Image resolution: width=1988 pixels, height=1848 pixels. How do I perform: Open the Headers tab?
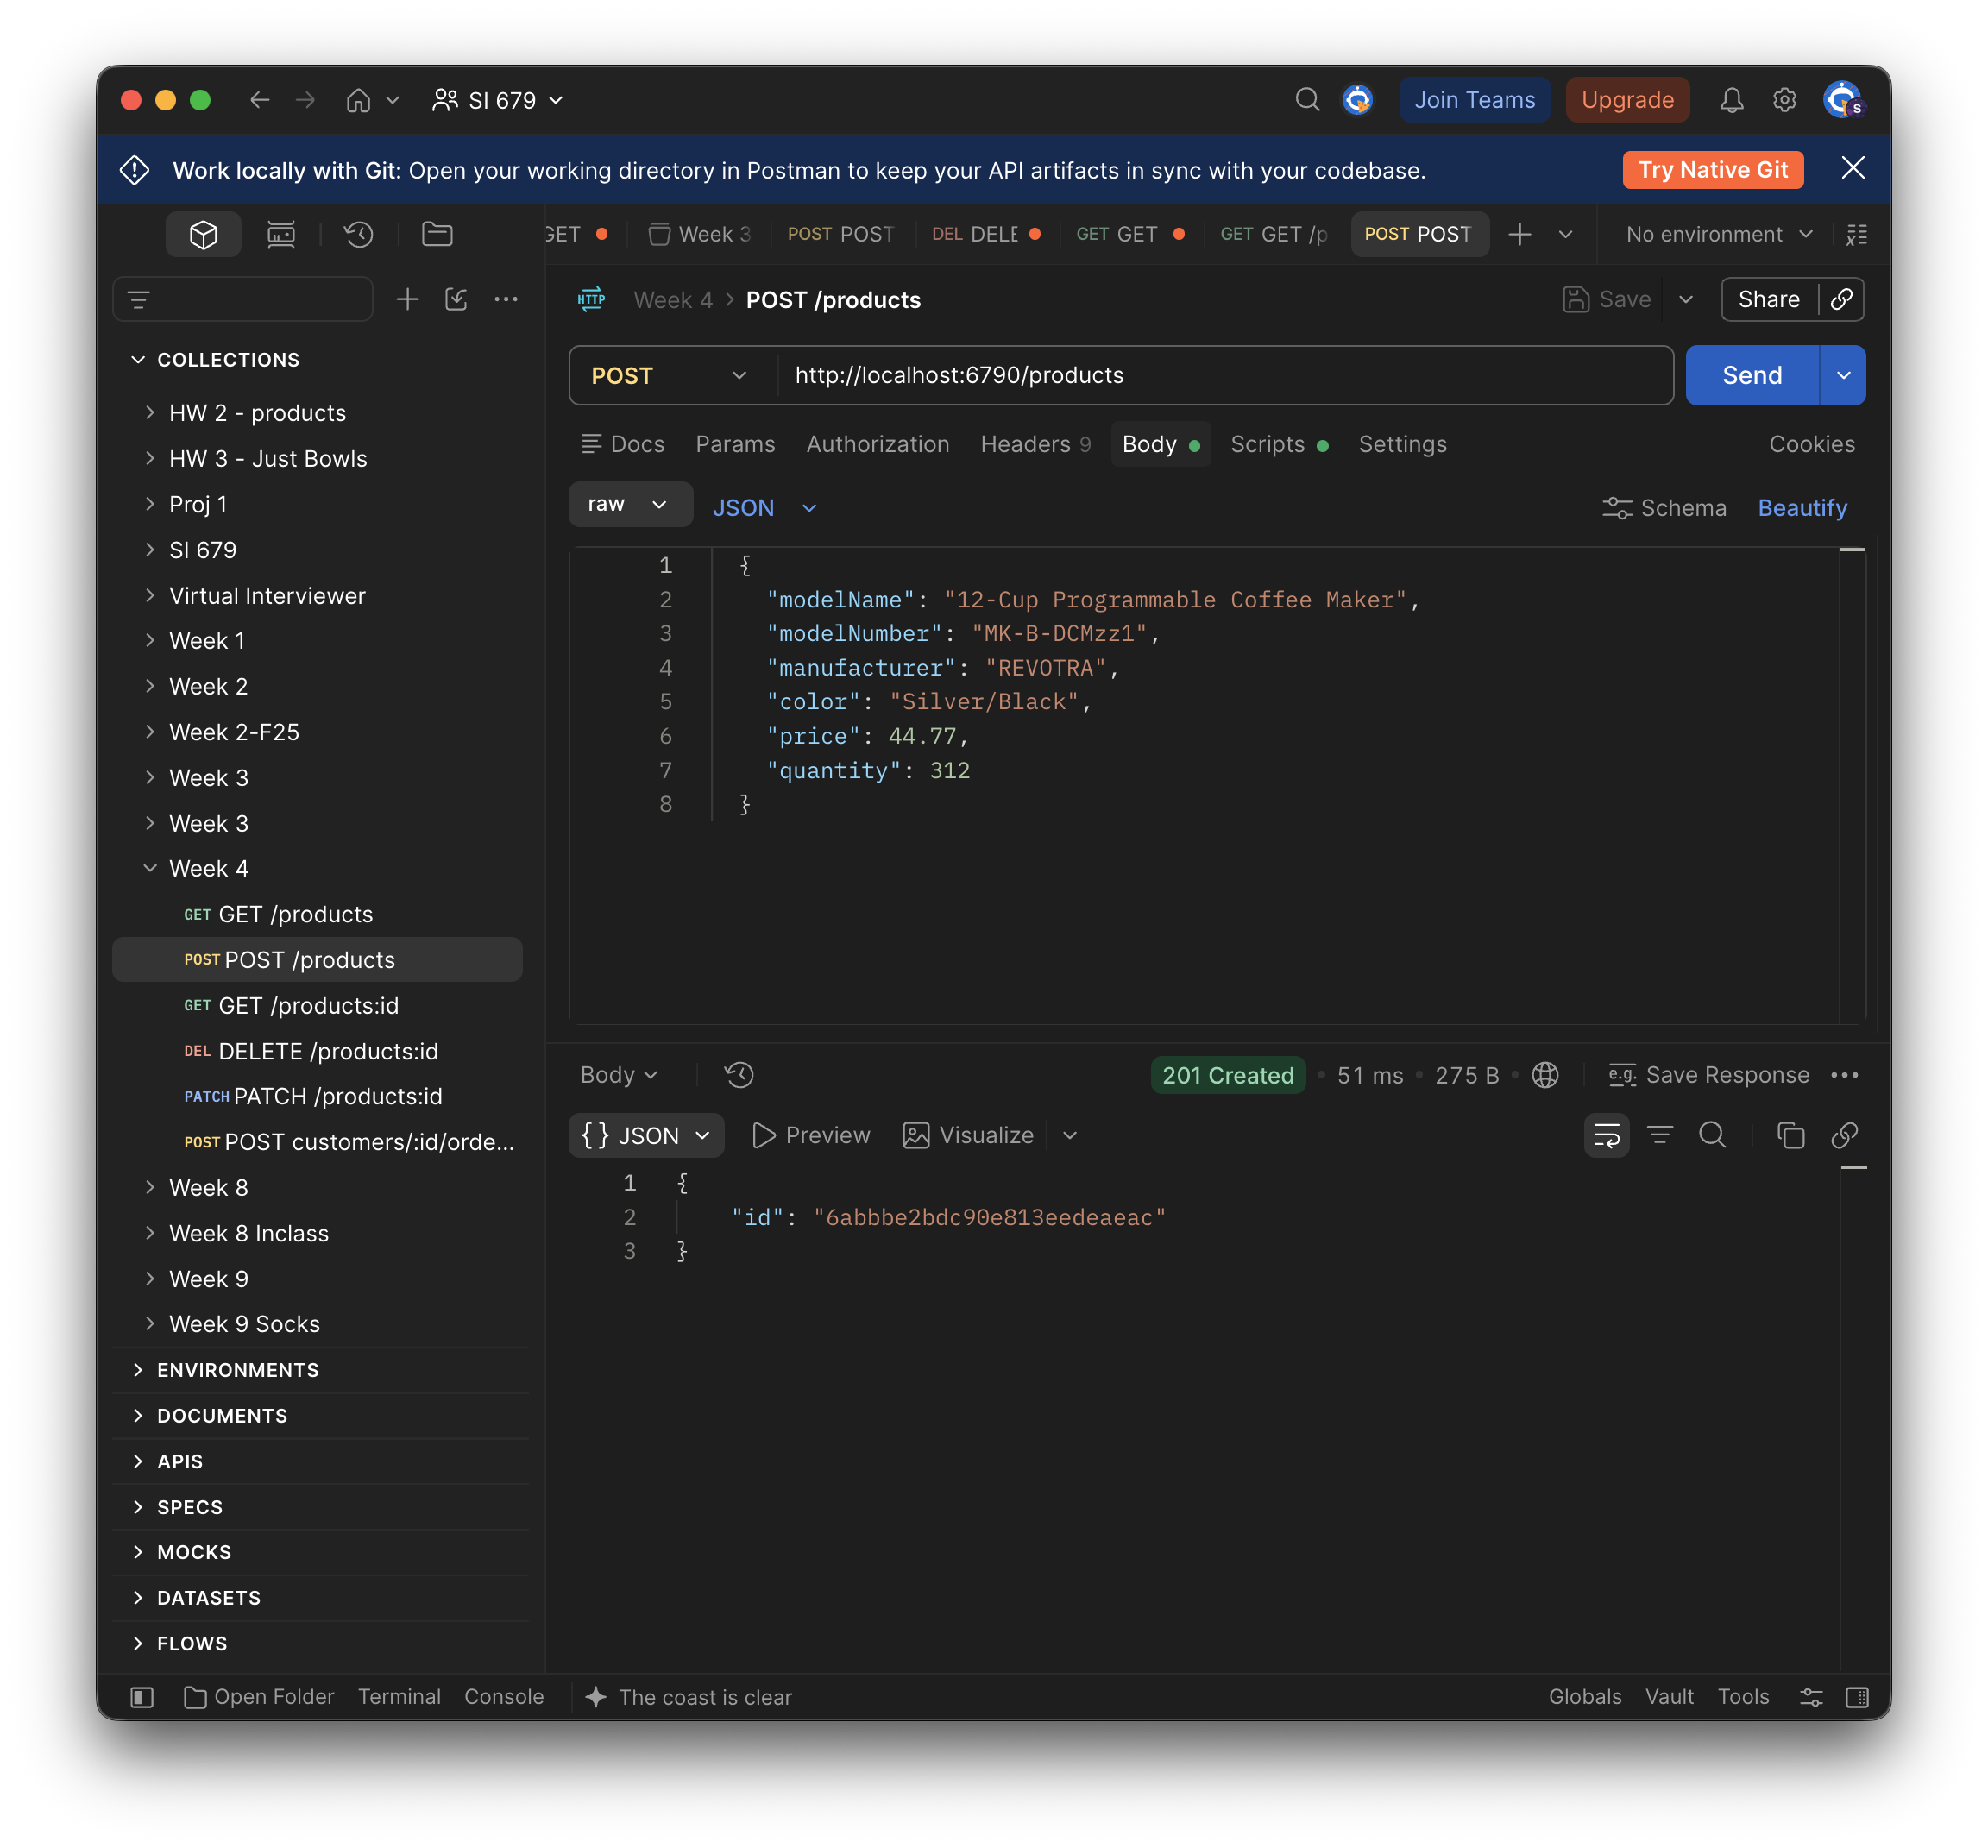[x=1035, y=444]
